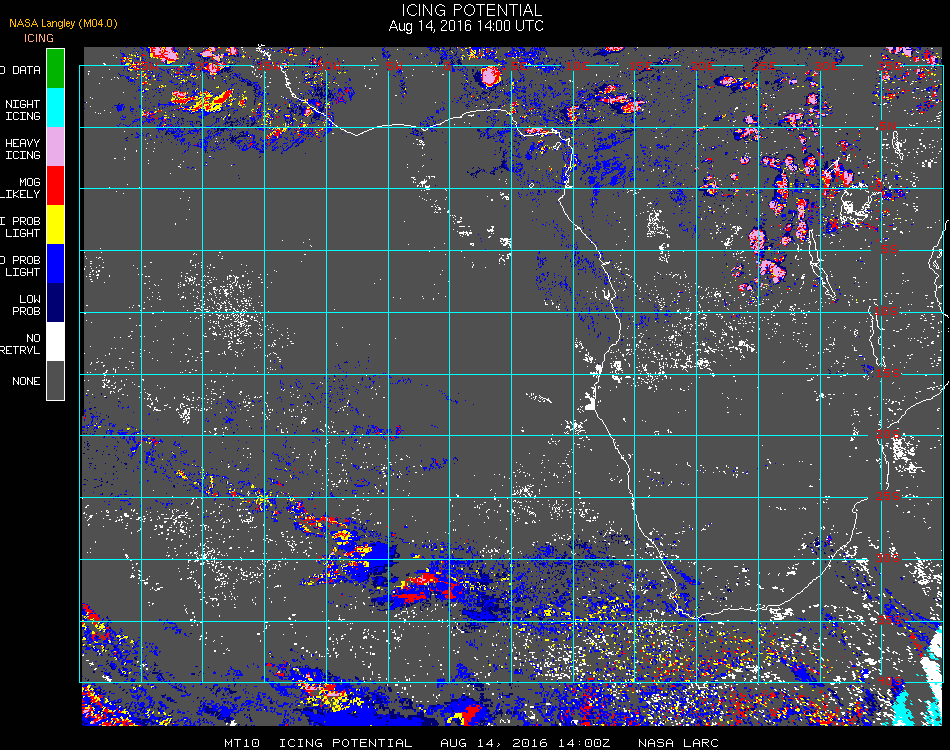Click the '20E' longitude label
The image size is (950, 750).
coord(702,65)
